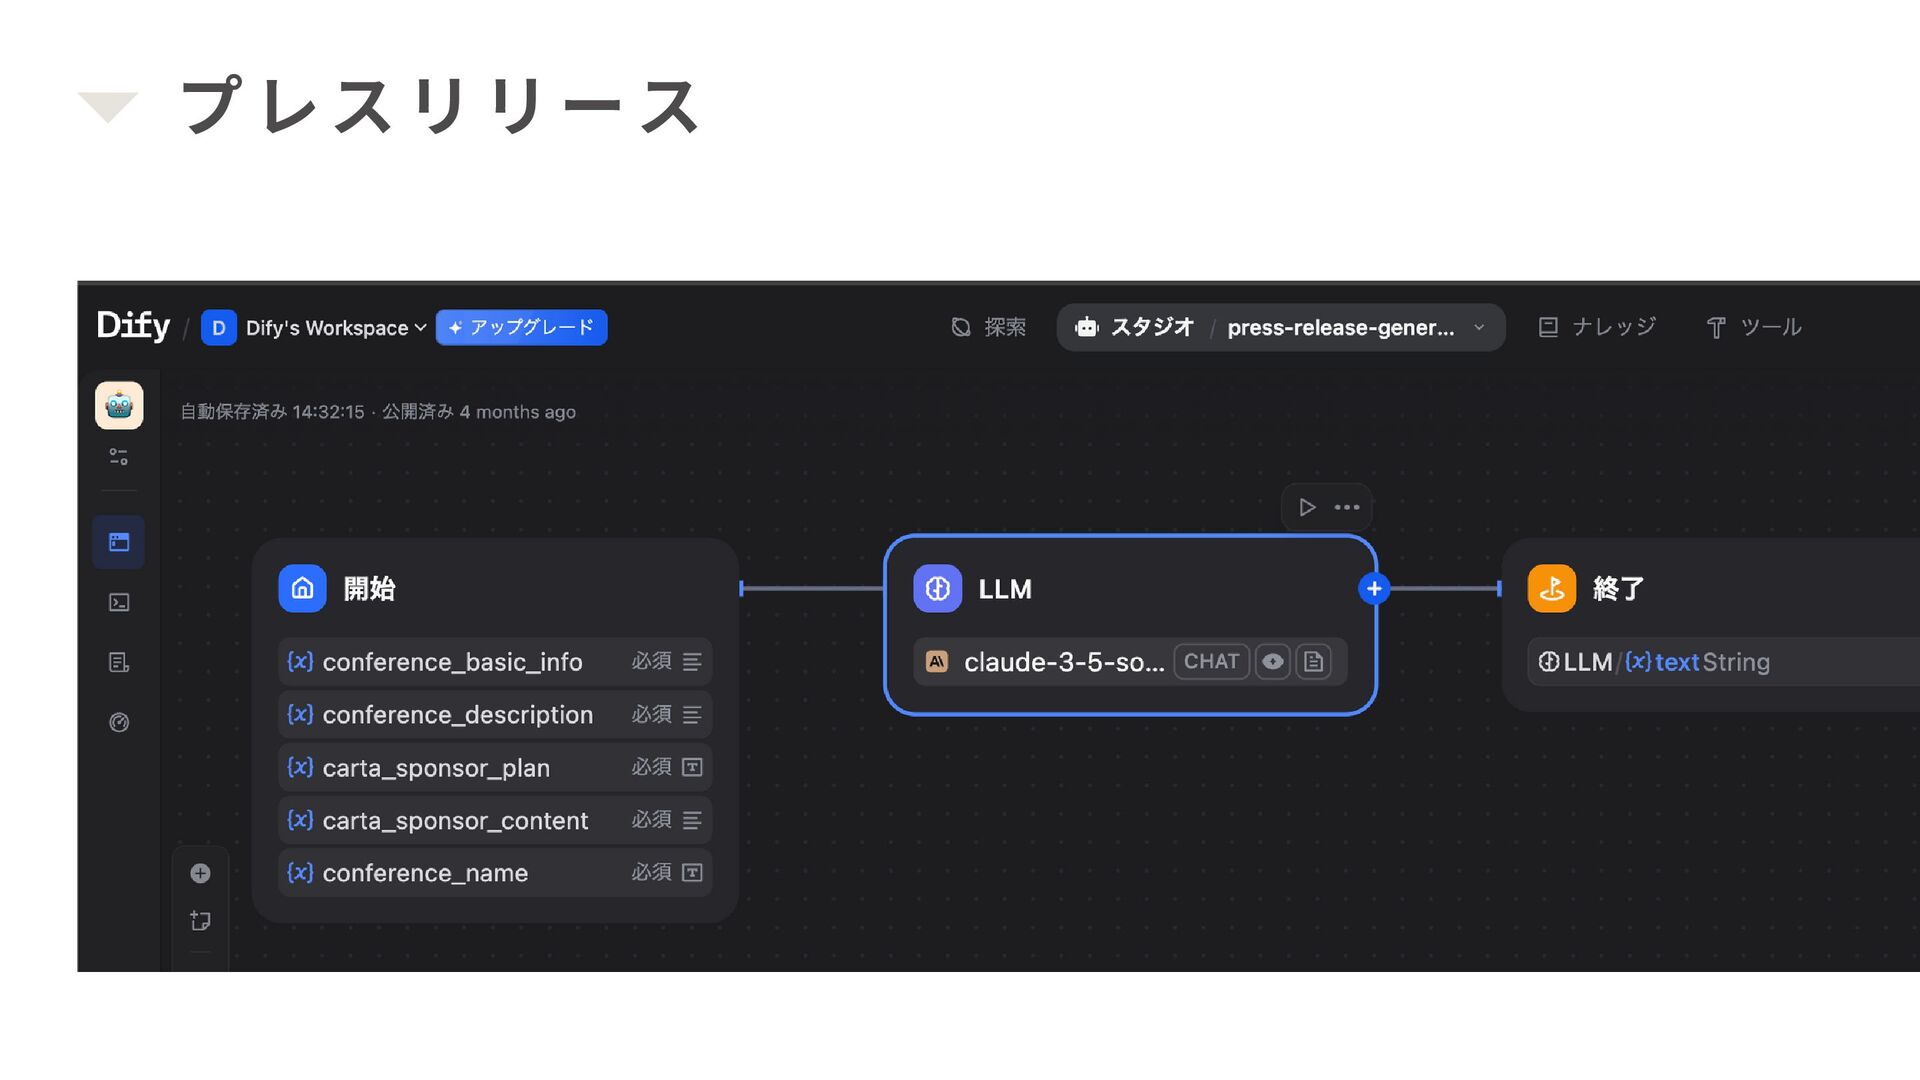Select the carta_sponsor_content variable
This screenshot has width=1920, height=1080.
pyautogui.click(x=495, y=820)
